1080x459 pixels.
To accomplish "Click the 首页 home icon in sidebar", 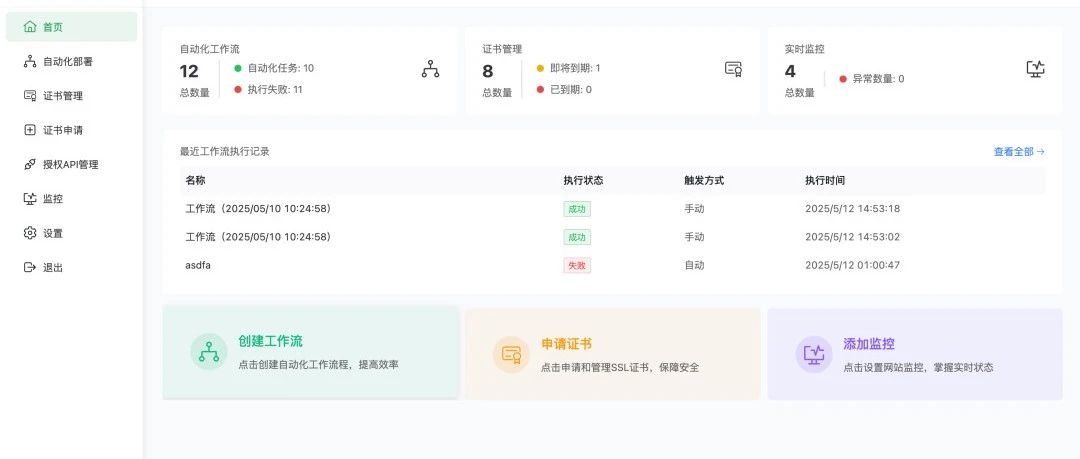I will 30,27.
